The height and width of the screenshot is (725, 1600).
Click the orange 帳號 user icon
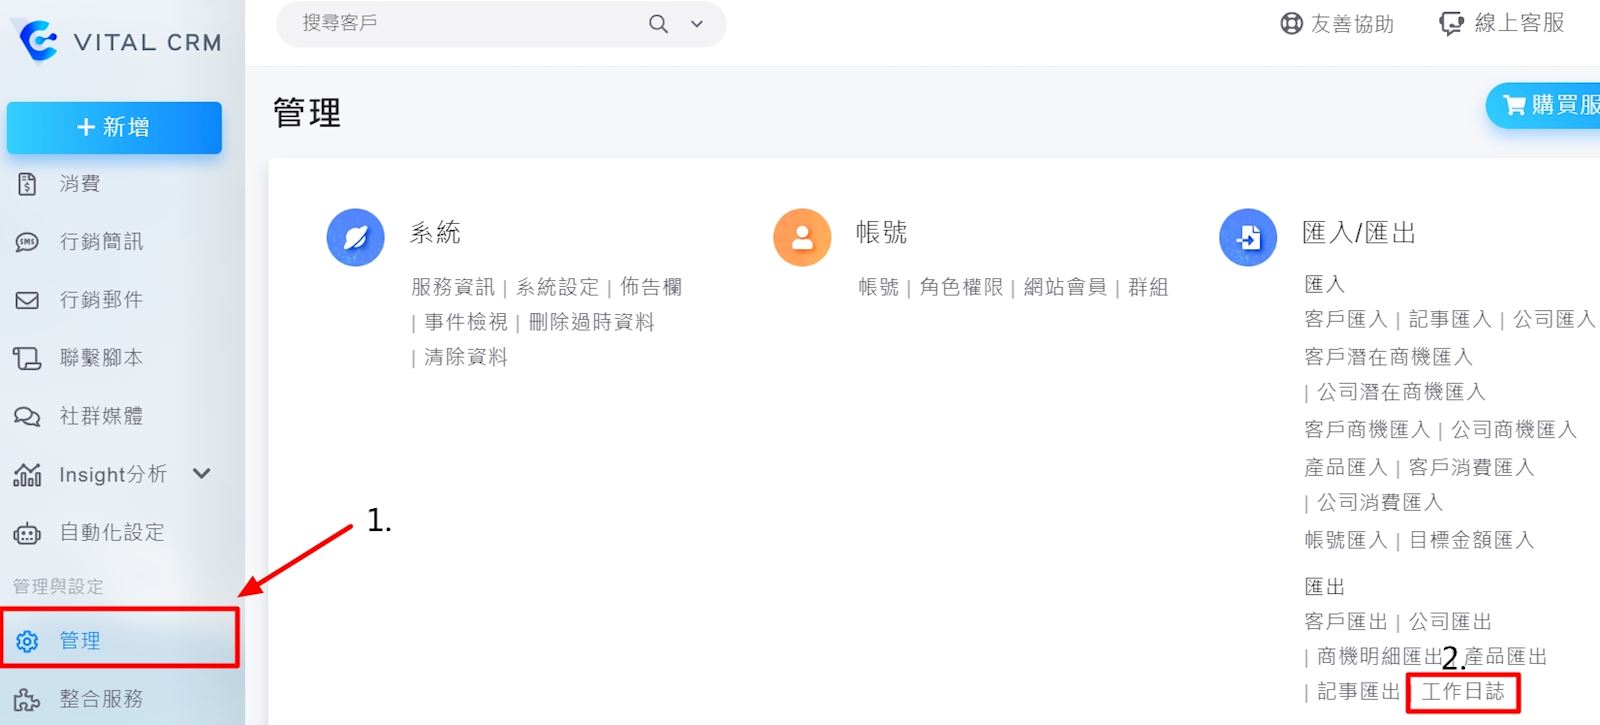click(802, 237)
